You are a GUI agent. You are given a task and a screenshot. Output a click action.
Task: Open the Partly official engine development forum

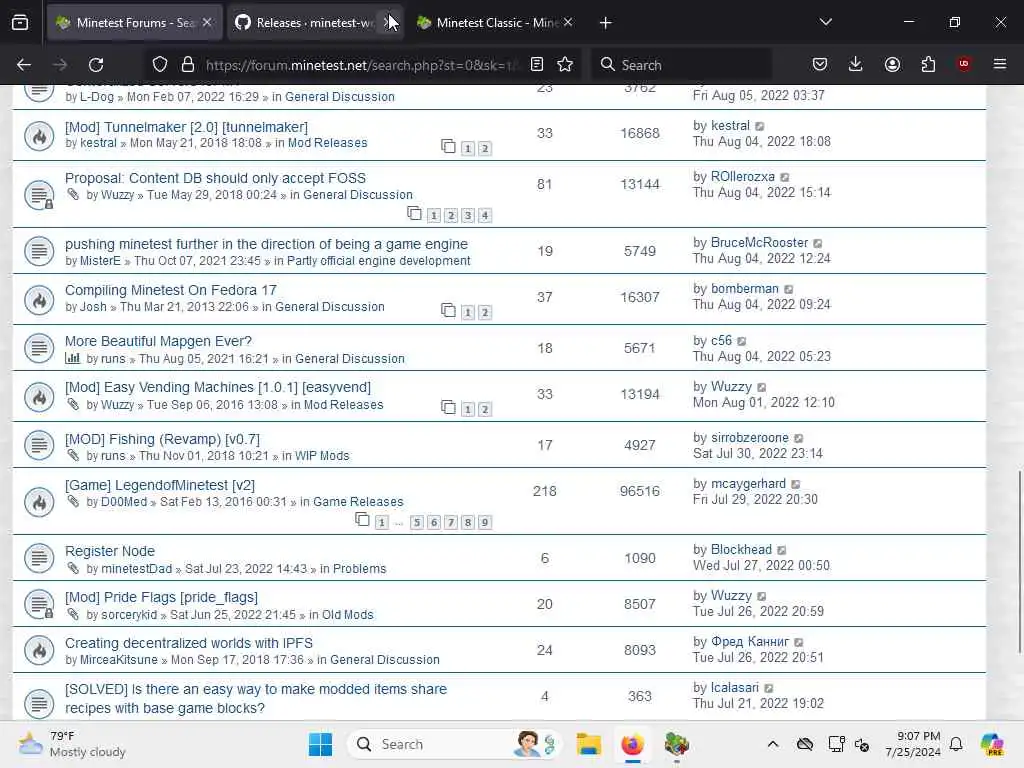pyautogui.click(x=379, y=261)
